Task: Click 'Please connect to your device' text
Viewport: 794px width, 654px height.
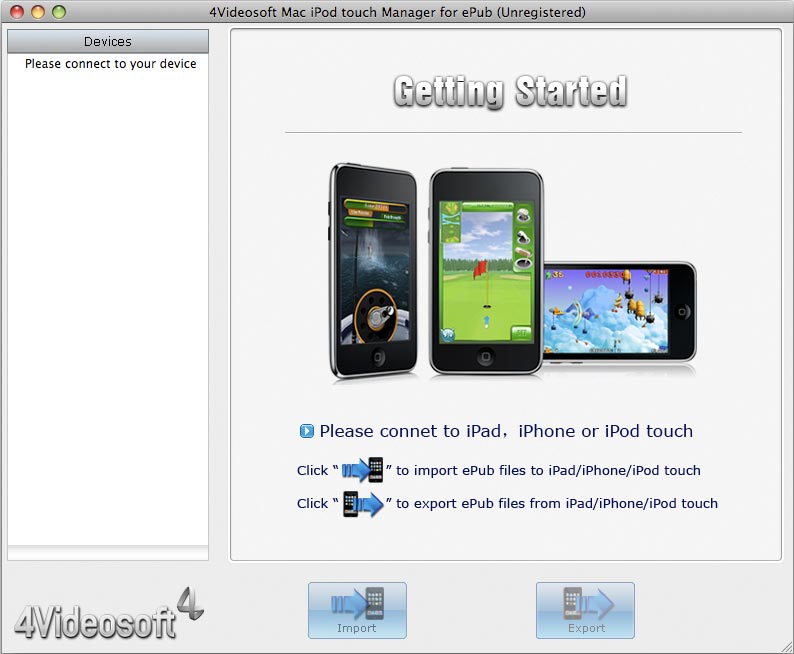Action: (110, 64)
